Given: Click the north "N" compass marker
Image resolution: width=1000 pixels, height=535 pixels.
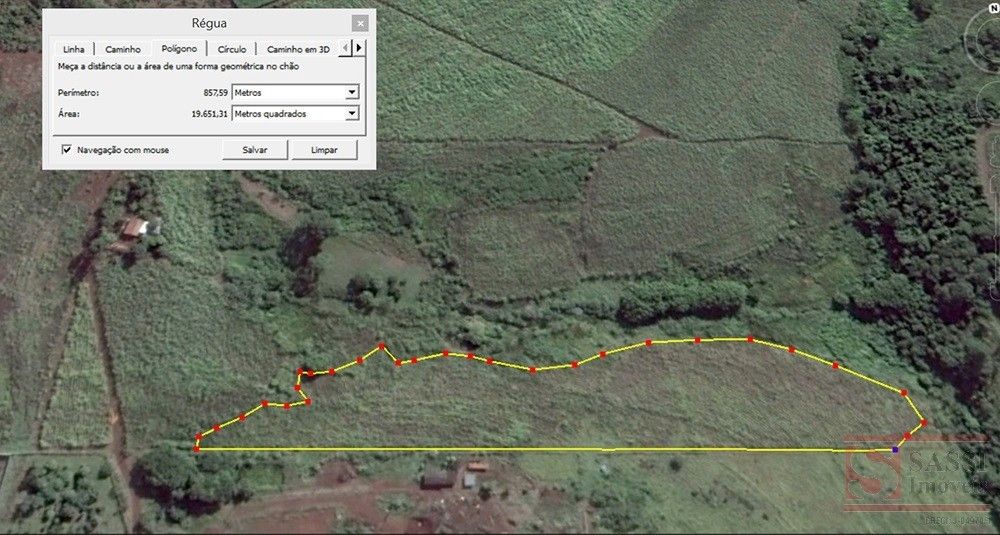Looking at the screenshot, I should (x=994, y=6).
